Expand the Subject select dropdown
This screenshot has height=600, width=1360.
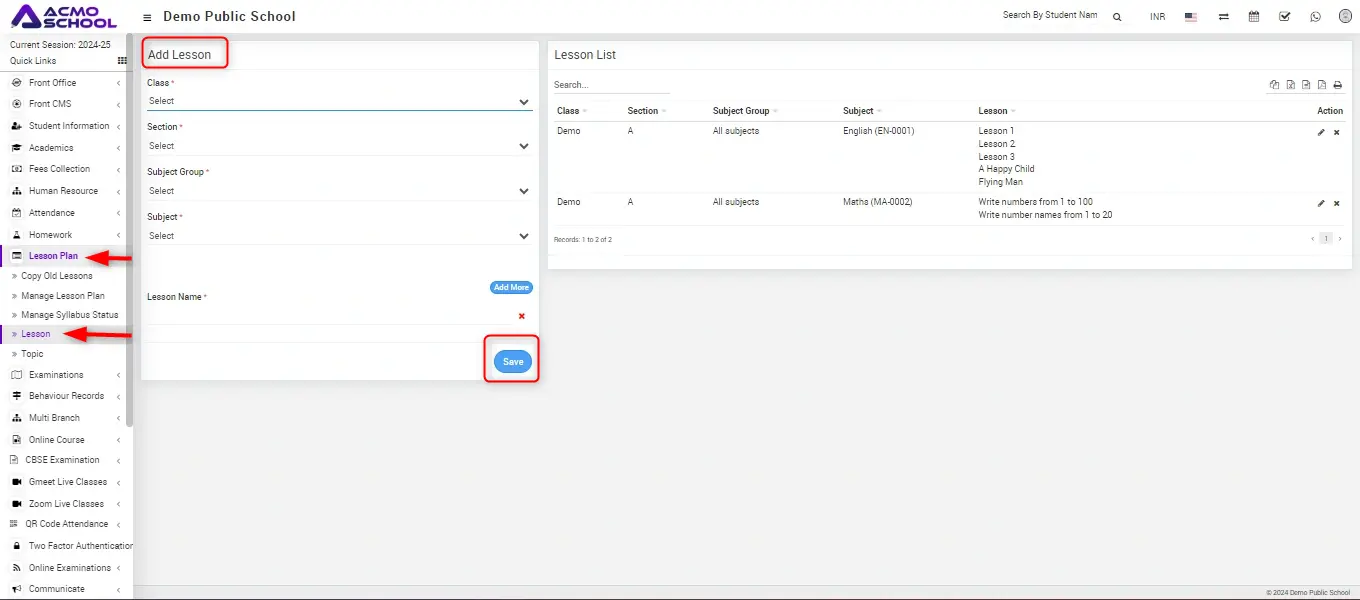coord(339,236)
